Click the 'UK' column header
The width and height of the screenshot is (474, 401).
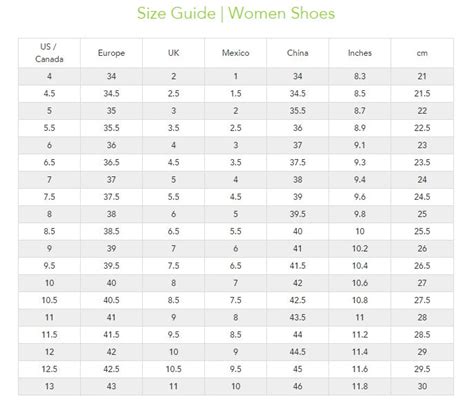tap(173, 53)
